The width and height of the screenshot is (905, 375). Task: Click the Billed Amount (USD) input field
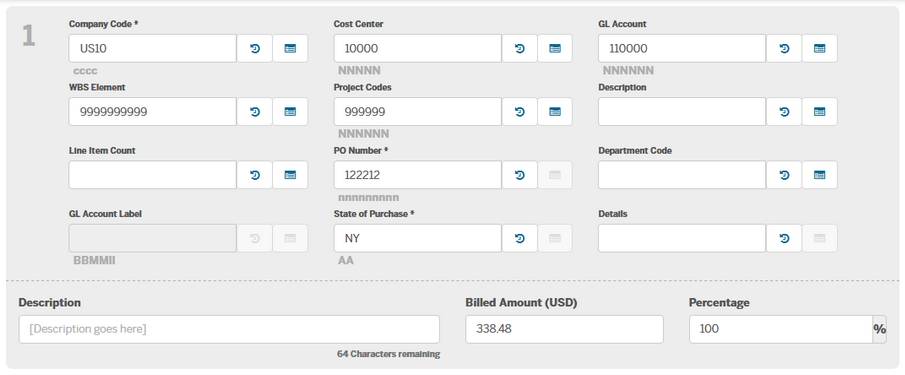click(564, 329)
